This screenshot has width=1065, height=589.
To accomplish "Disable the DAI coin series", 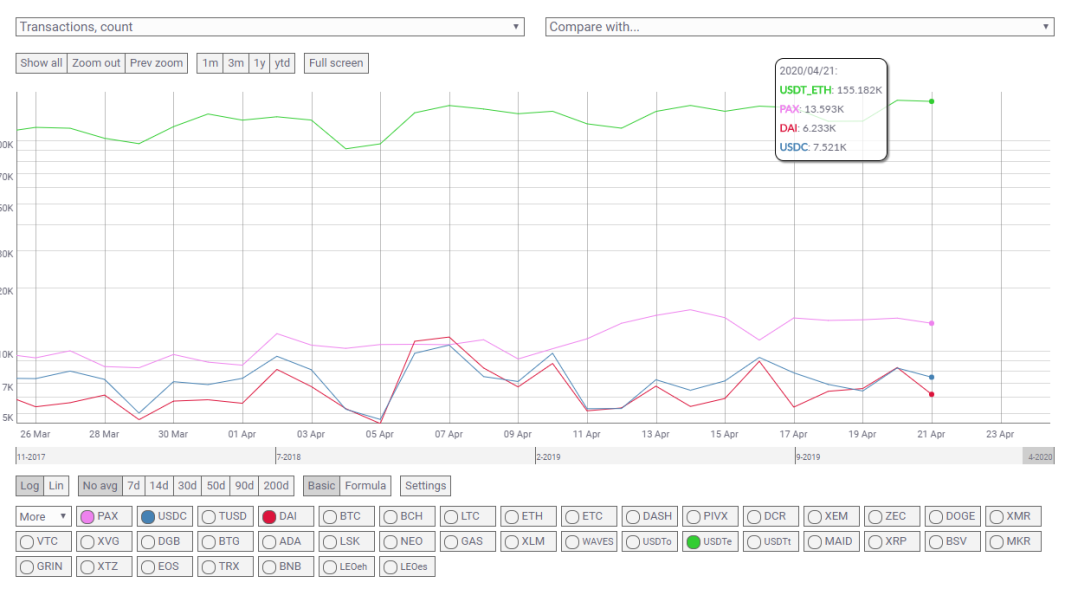I will tap(285, 516).
